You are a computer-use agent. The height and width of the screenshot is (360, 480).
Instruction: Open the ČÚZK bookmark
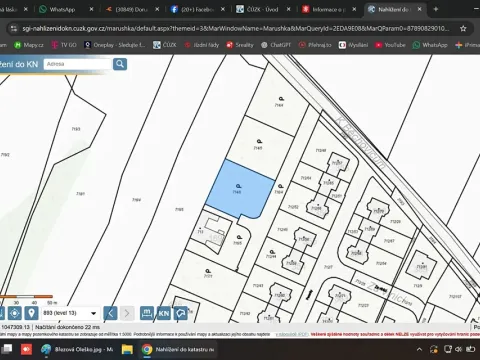pyautogui.click(x=165, y=45)
